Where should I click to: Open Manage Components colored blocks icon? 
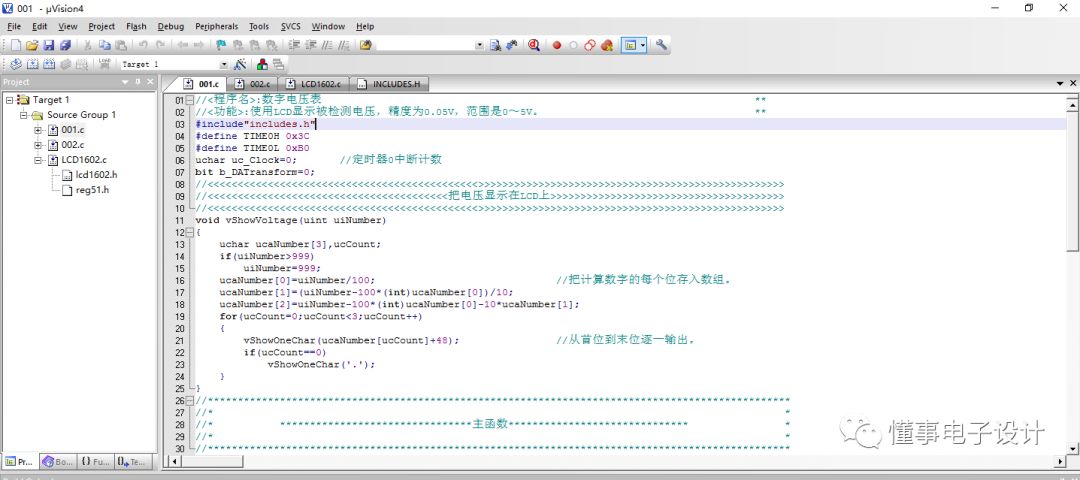(x=262, y=64)
